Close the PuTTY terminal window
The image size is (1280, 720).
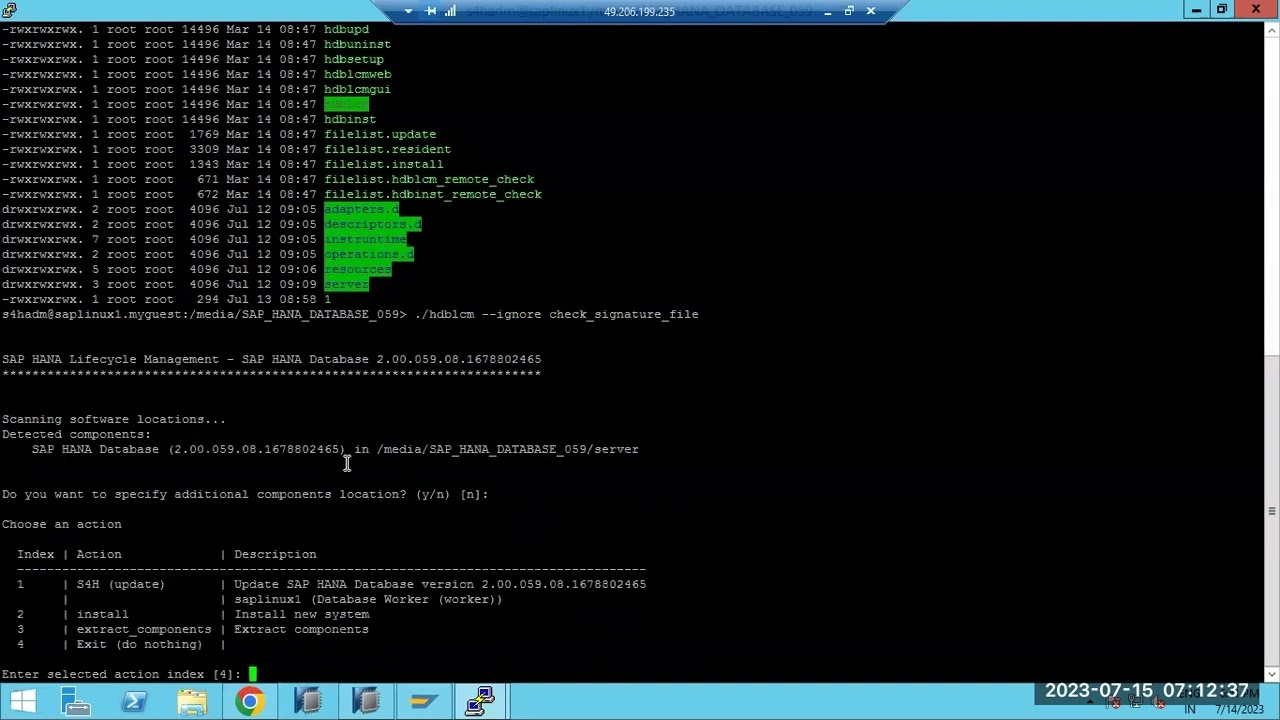point(1256,10)
